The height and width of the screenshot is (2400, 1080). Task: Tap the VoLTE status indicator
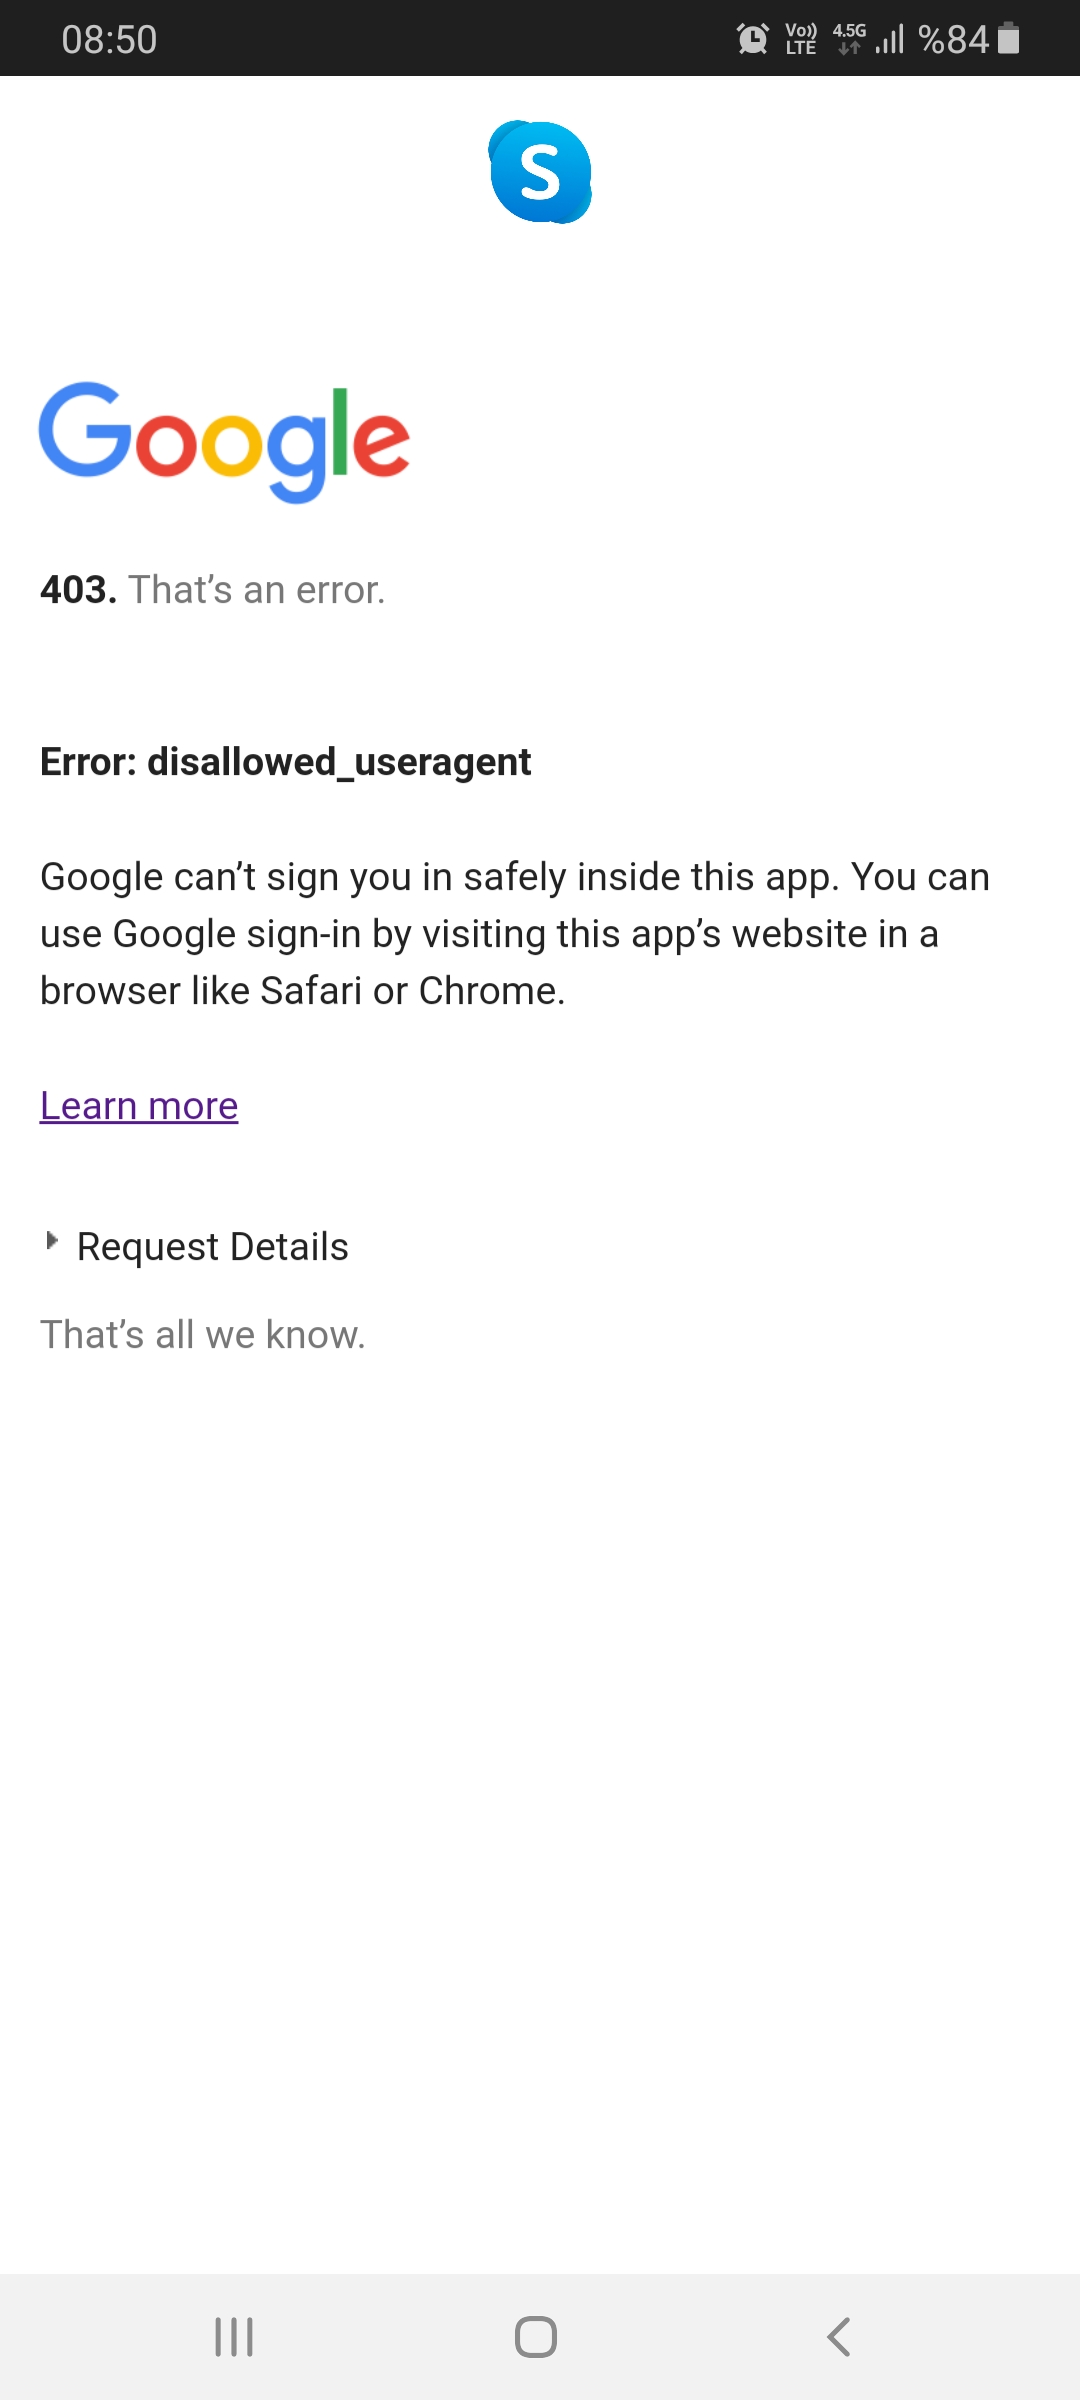pos(801,39)
